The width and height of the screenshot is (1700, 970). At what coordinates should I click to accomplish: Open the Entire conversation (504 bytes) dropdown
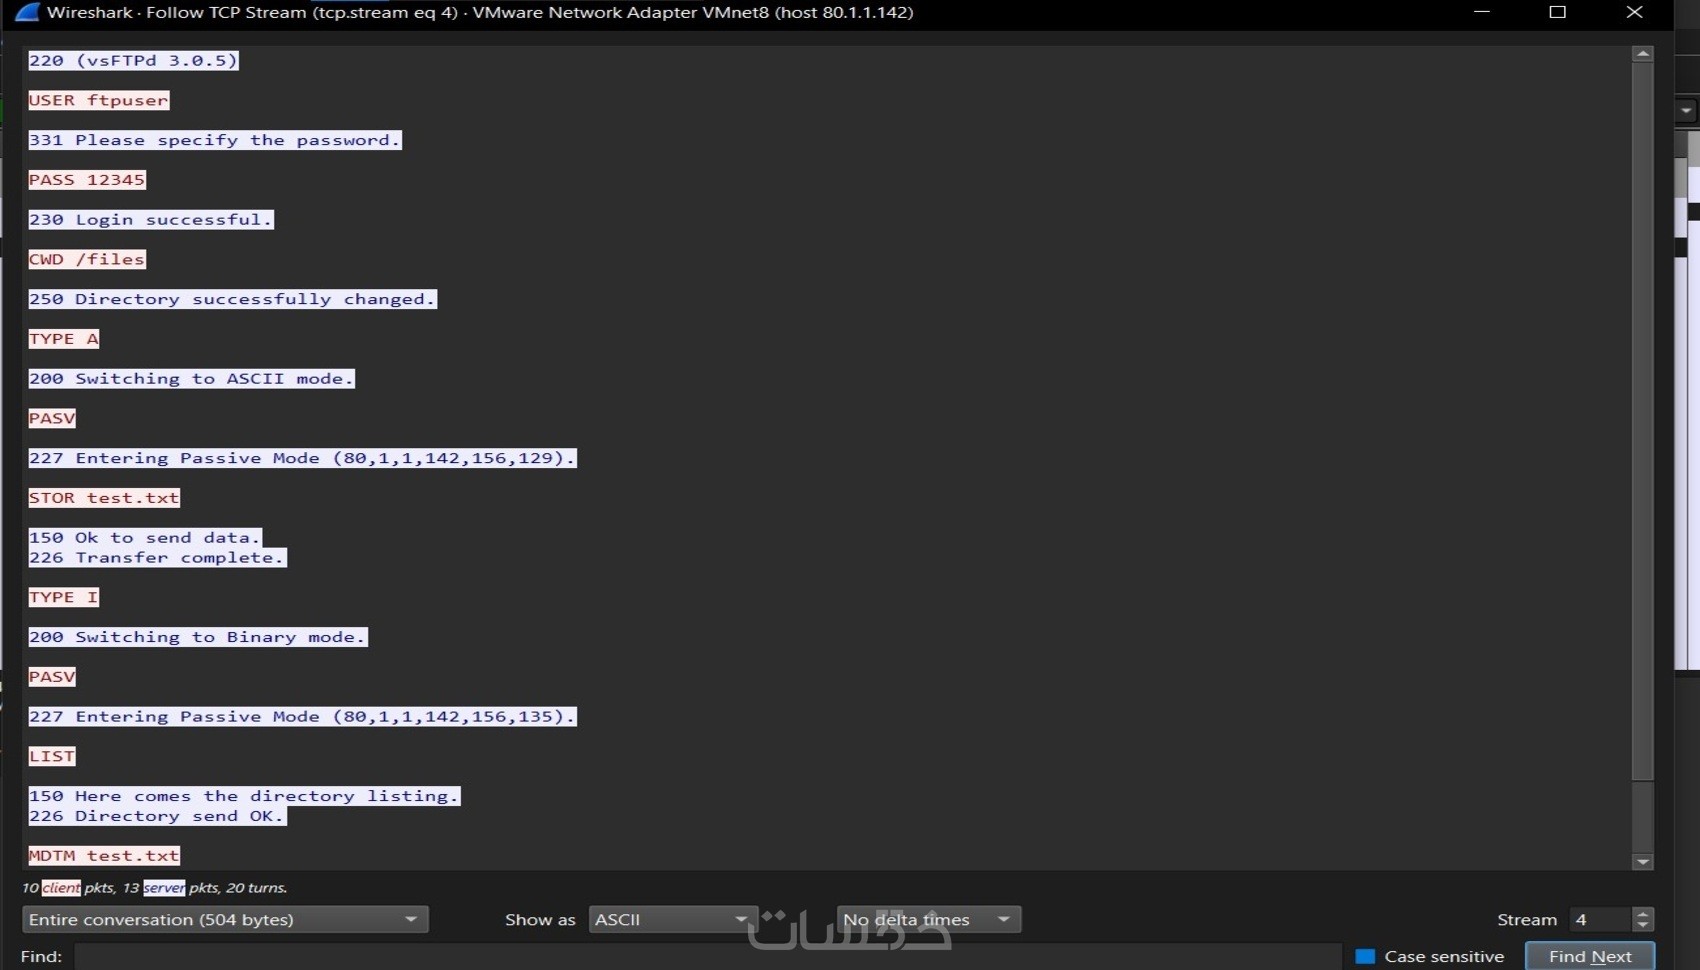(x=225, y=919)
